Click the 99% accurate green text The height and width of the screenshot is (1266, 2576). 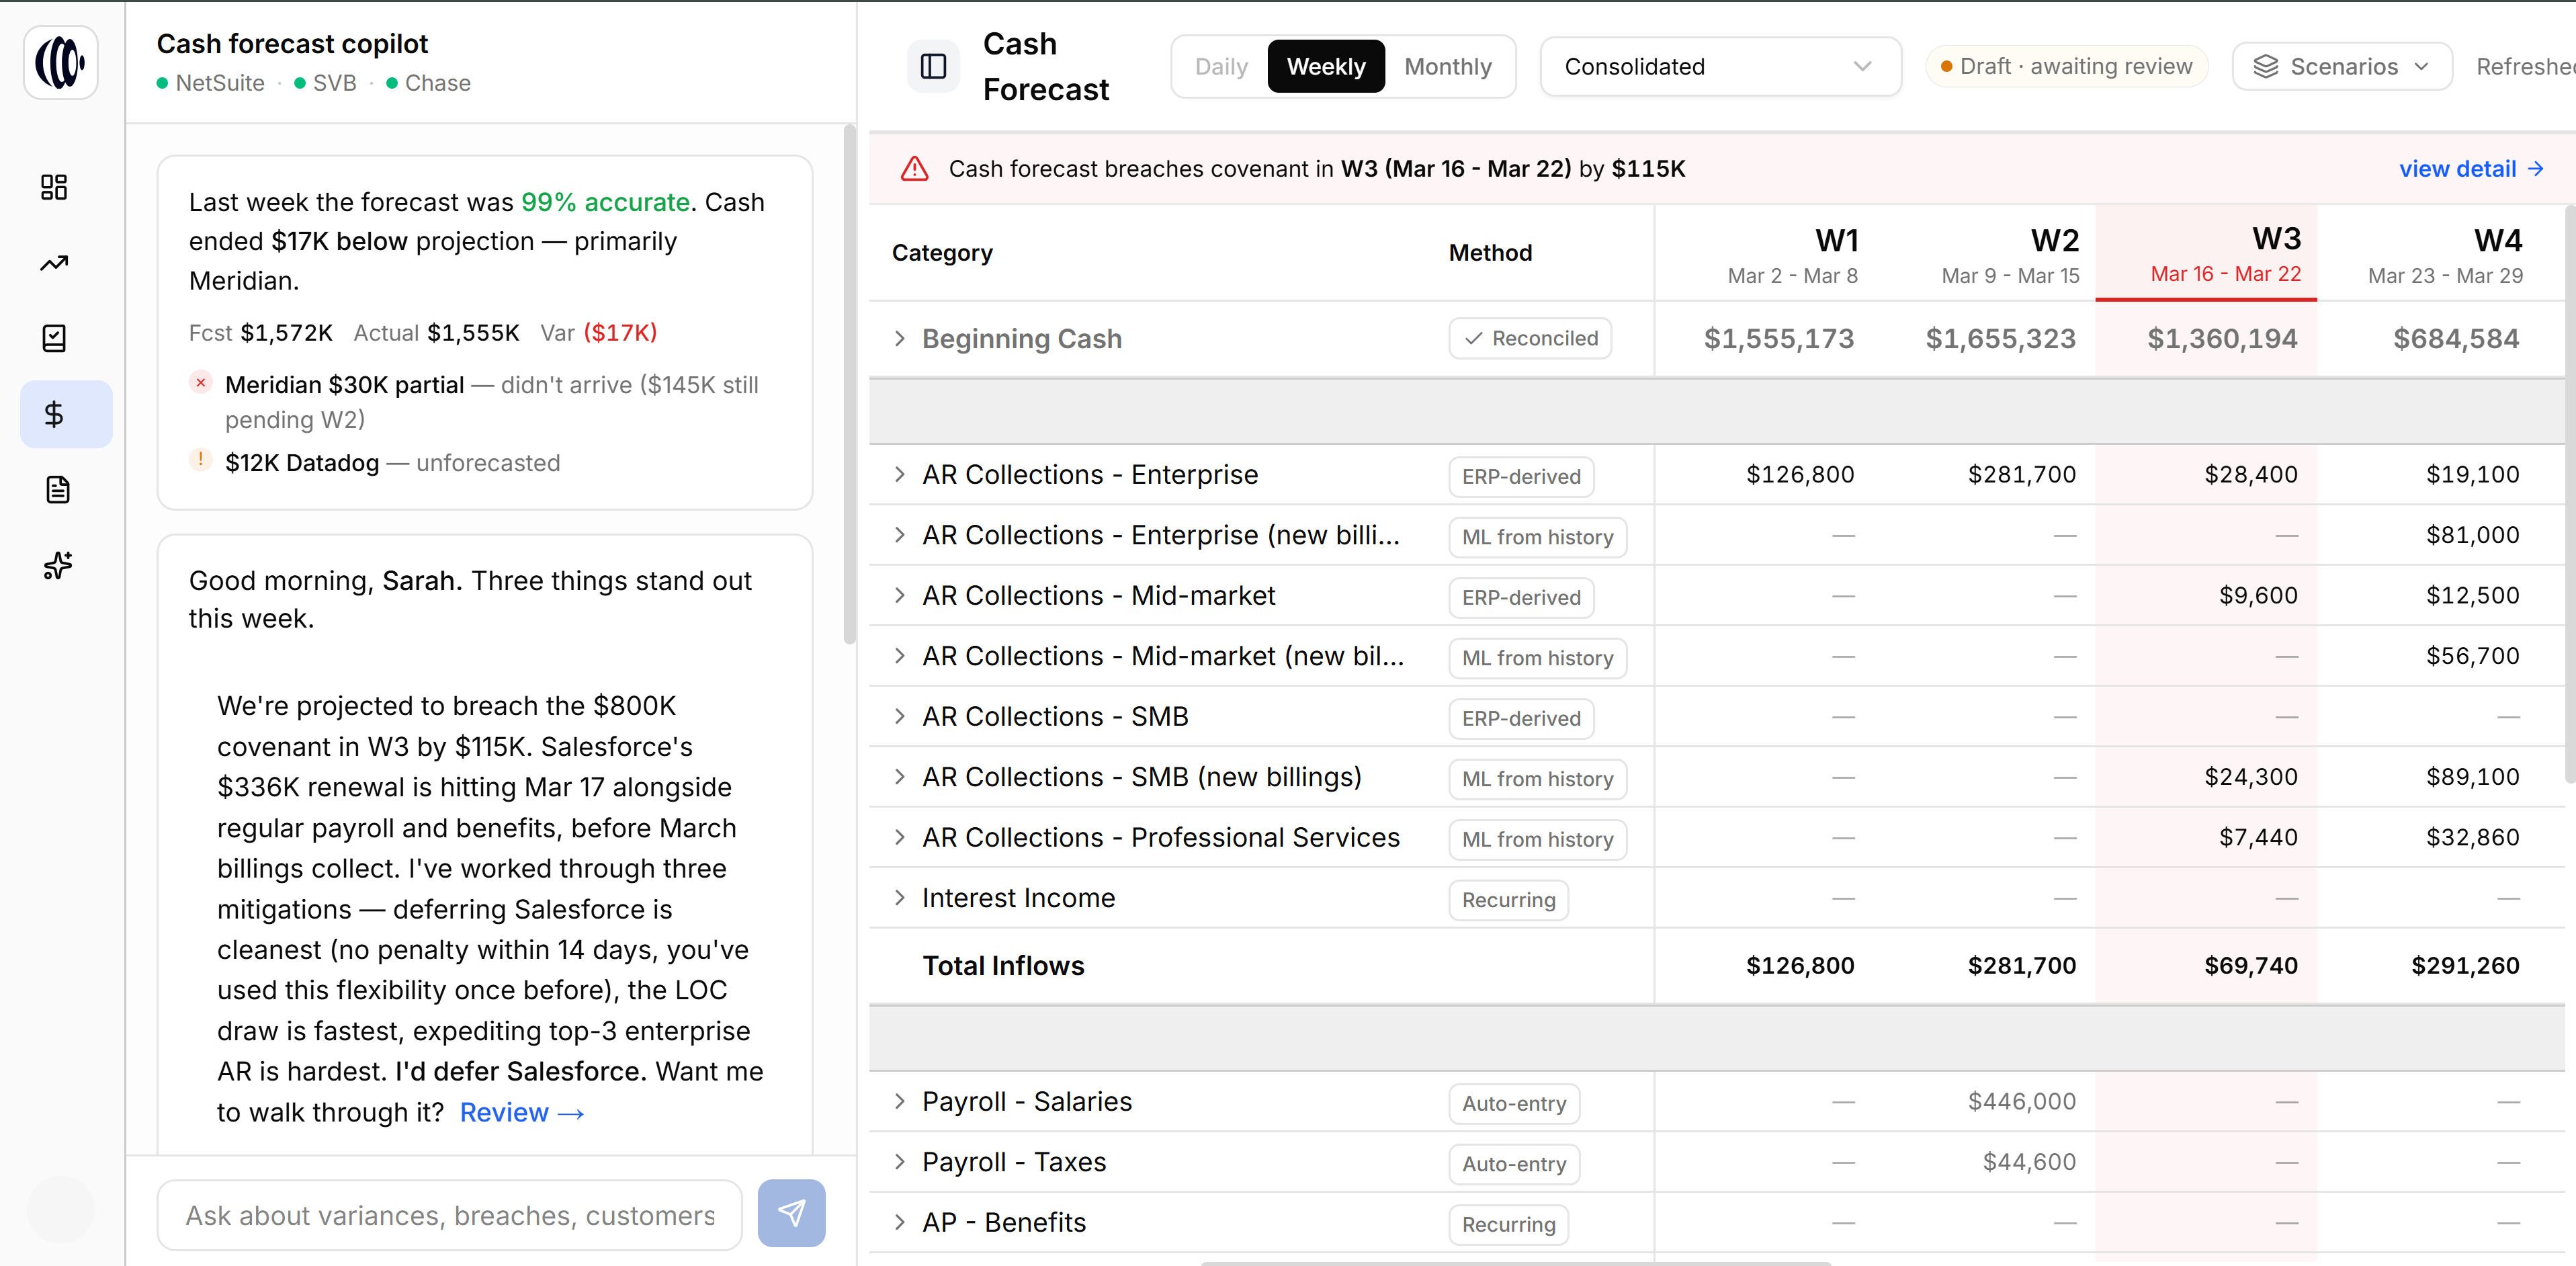pyautogui.click(x=605, y=202)
